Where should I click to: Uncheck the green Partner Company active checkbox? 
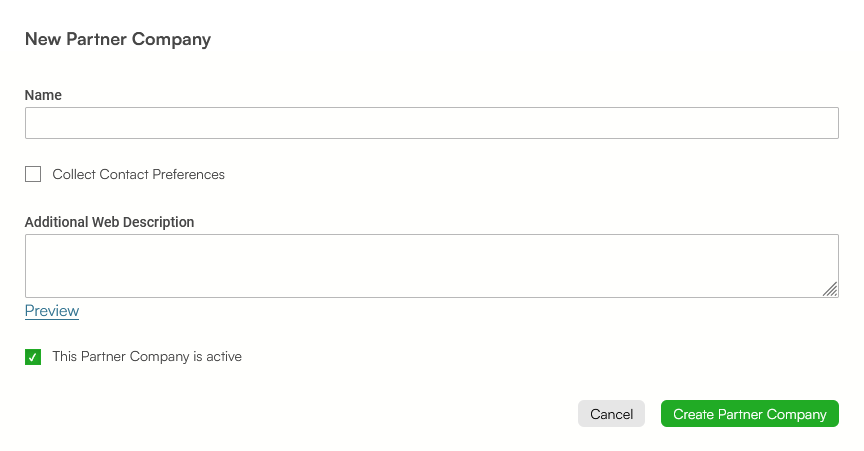tap(33, 357)
